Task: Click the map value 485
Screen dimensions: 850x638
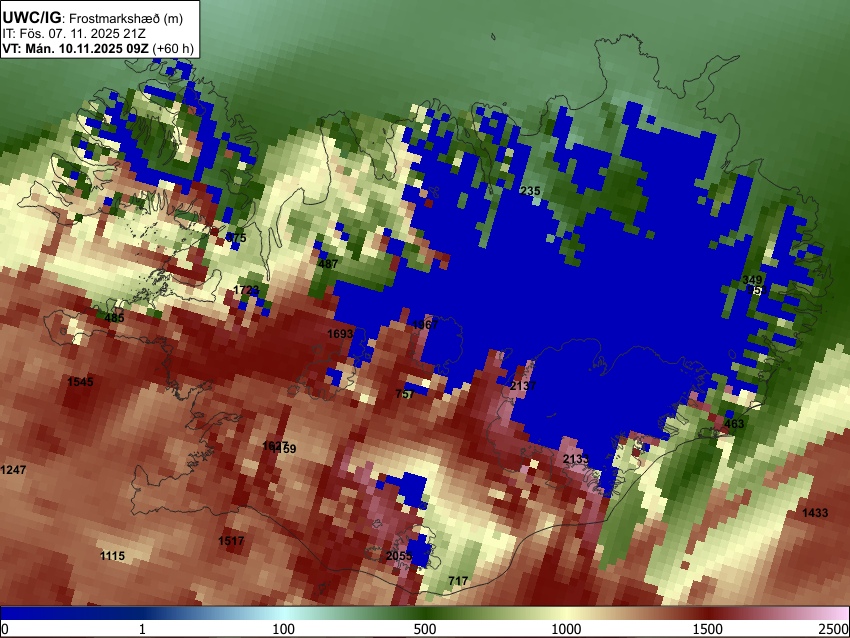Action: coord(114,318)
